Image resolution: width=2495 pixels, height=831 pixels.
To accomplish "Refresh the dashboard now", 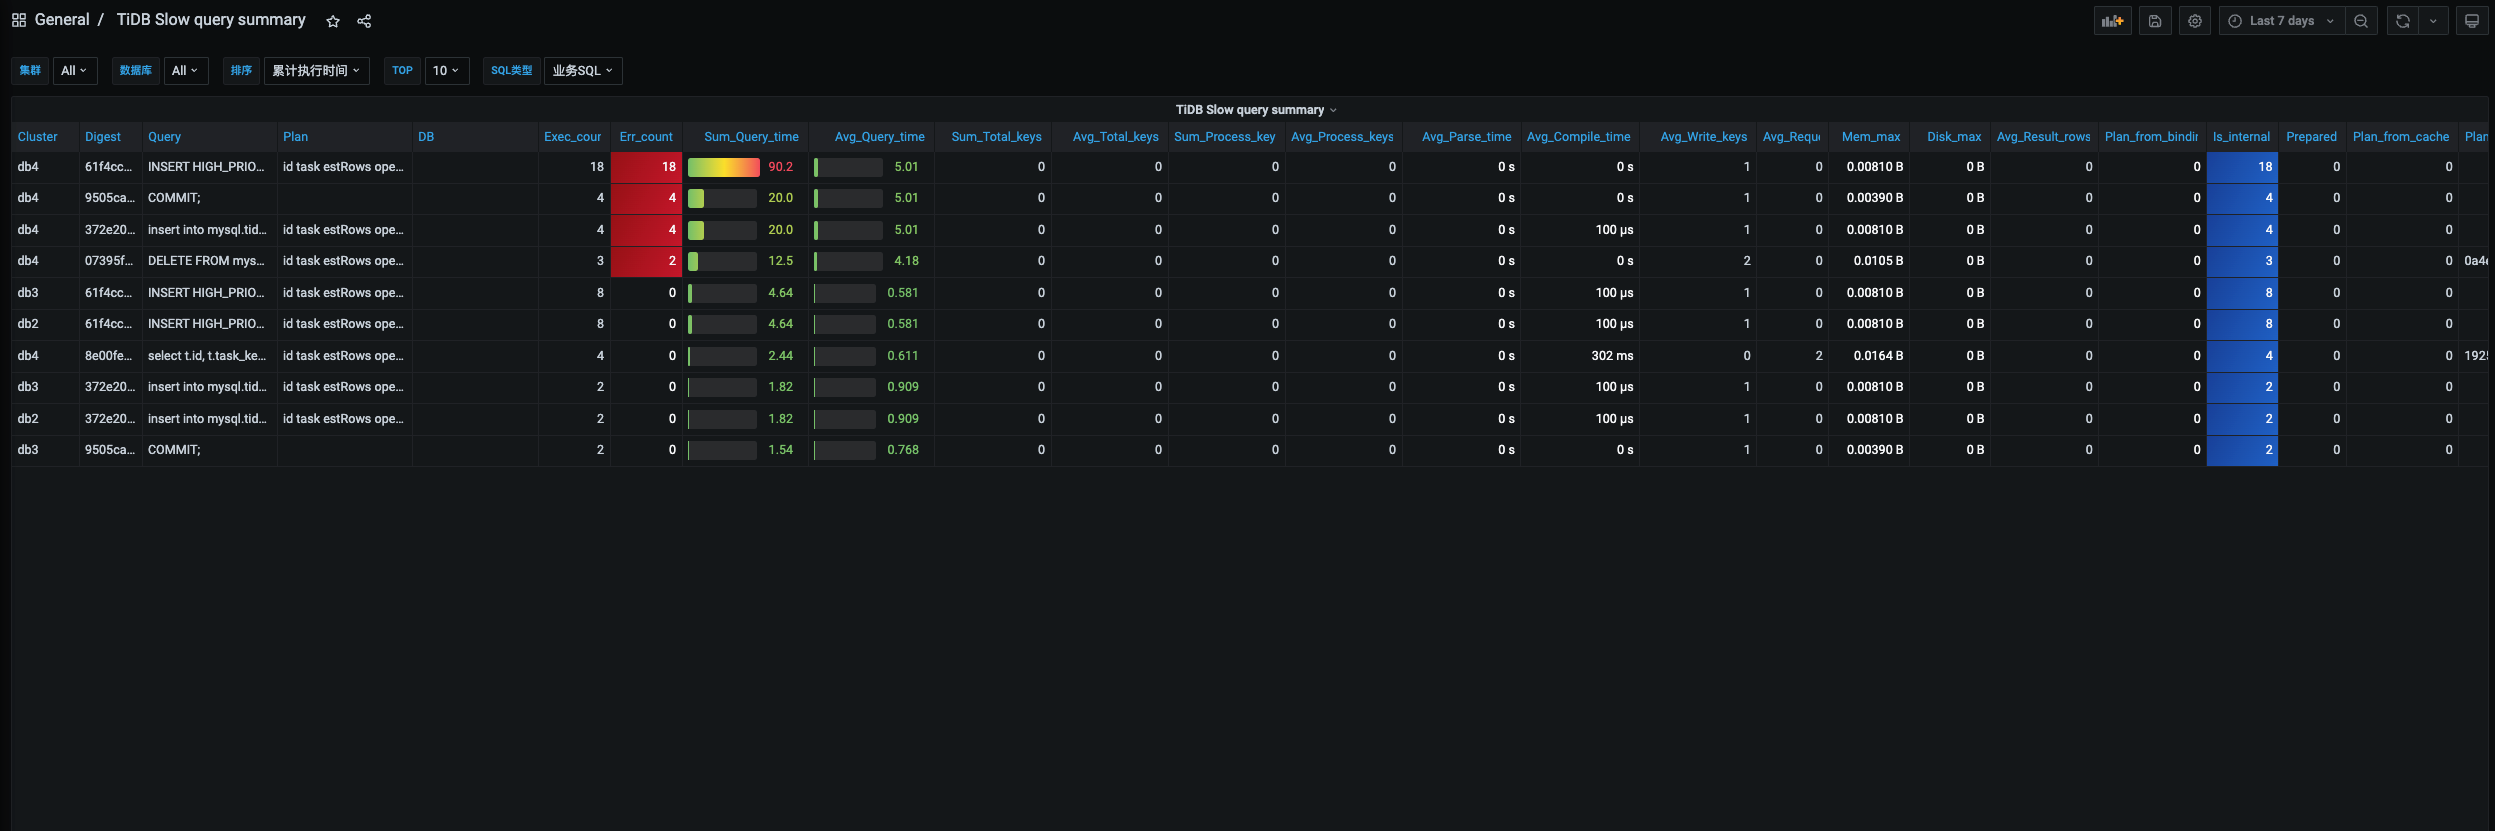I will pyautogui.click(x=2402, y=21).
